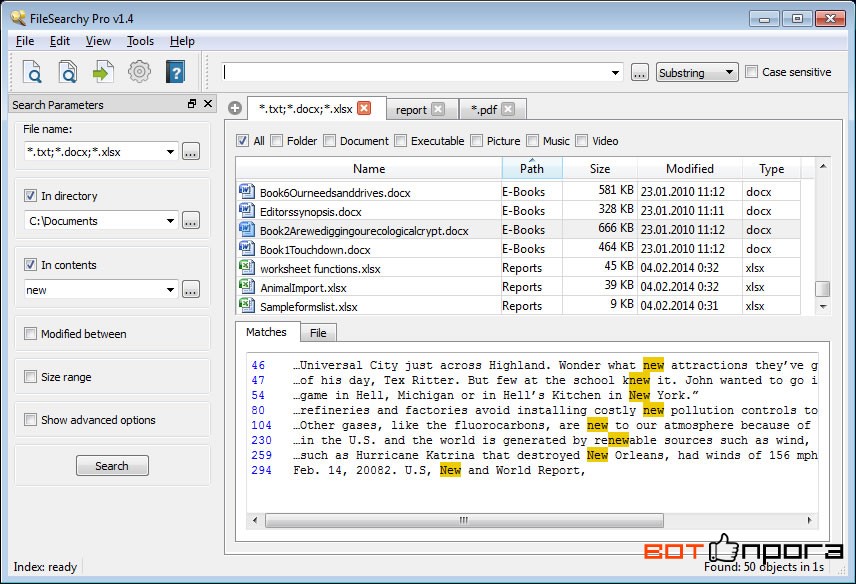Switch to the report search tab
Viewport: 856px width, 584px height.
click(411, 110)
